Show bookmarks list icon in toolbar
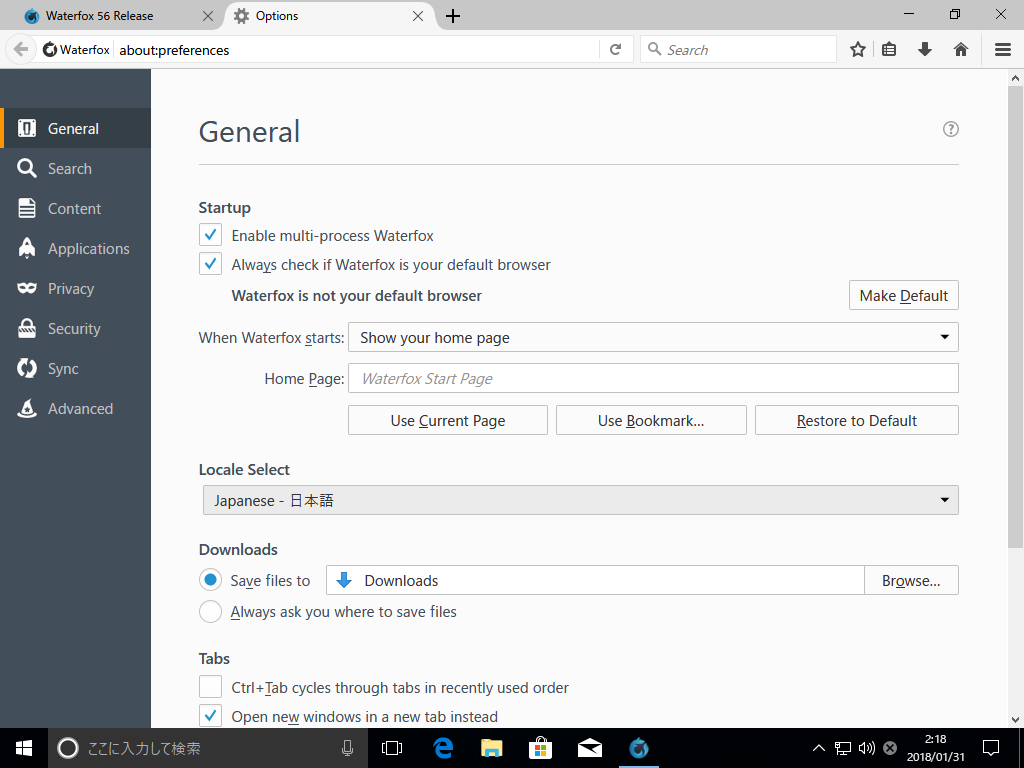The height and width of the screenshot is (768, 1024). pos(889,50)
